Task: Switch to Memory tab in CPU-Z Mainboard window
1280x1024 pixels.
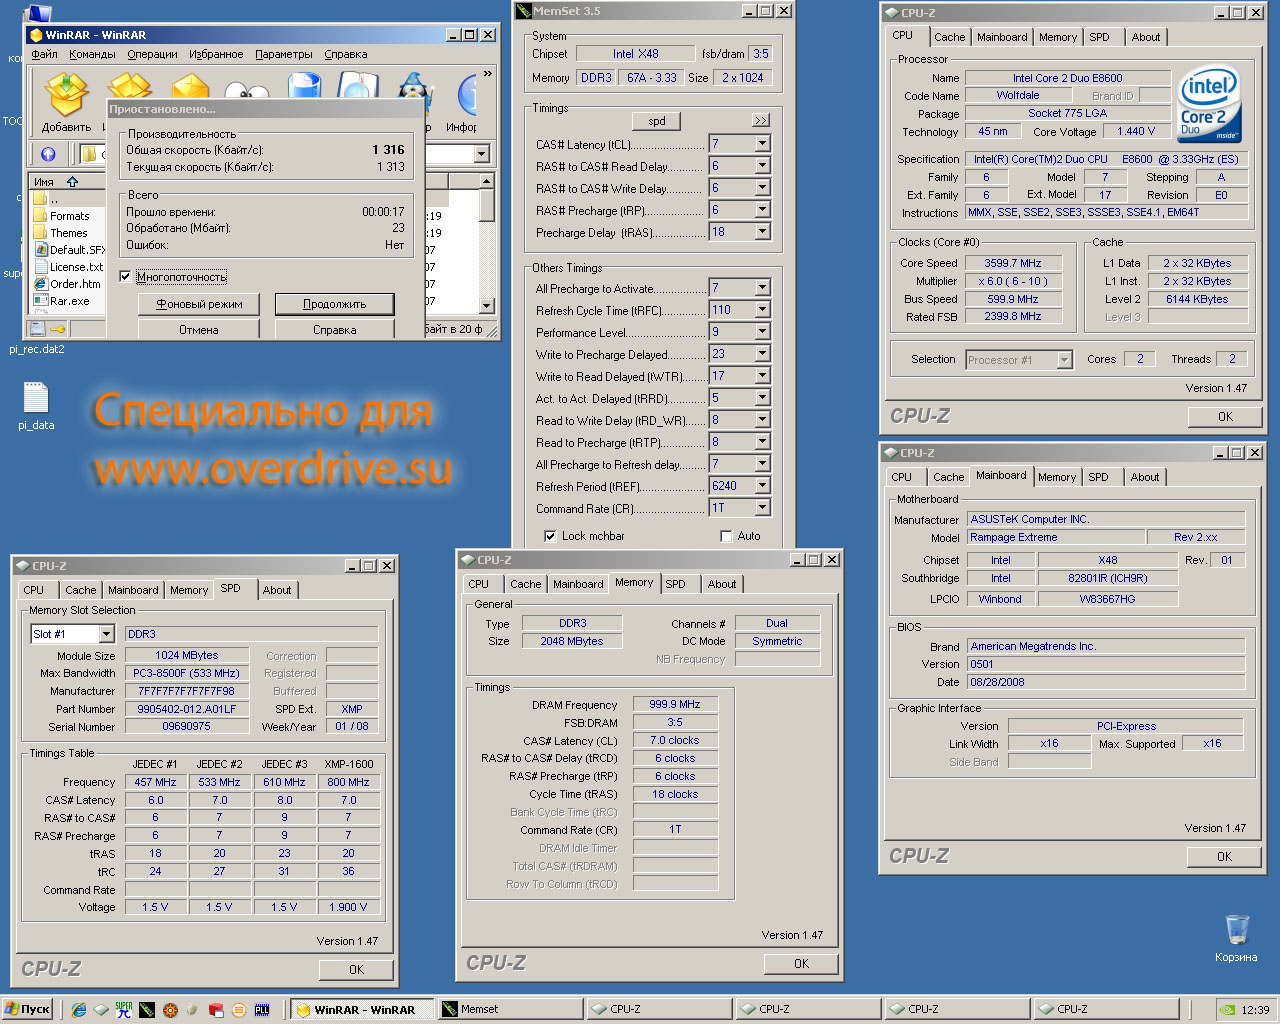Action: pos(1057,477)
